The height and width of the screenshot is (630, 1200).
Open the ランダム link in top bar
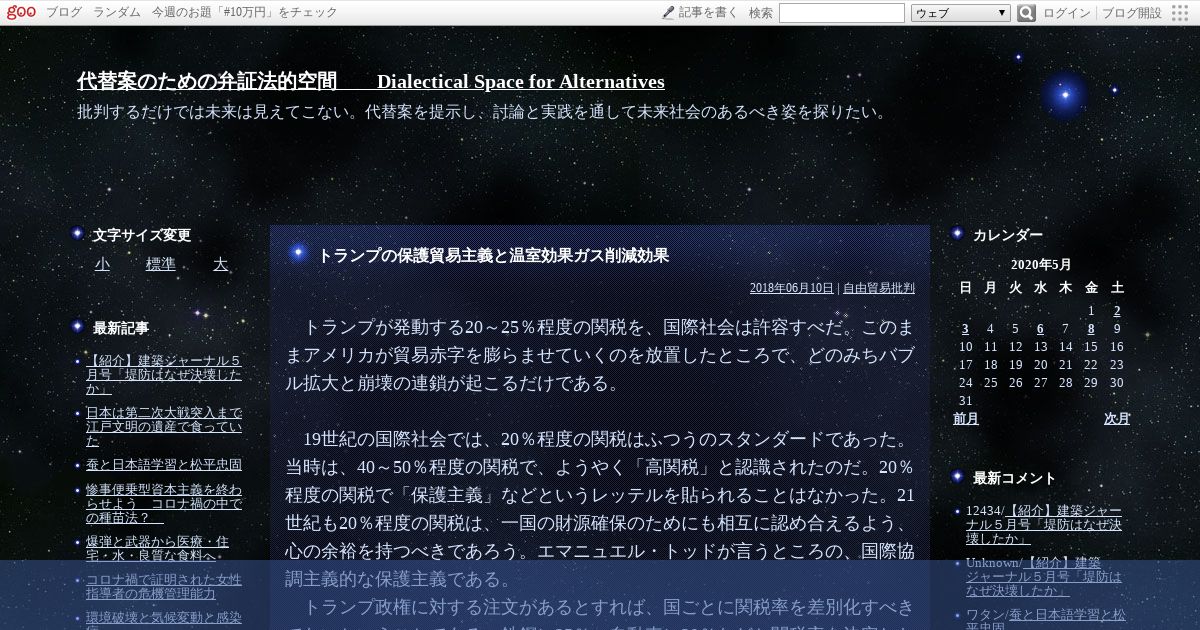[x=117, y=13]
